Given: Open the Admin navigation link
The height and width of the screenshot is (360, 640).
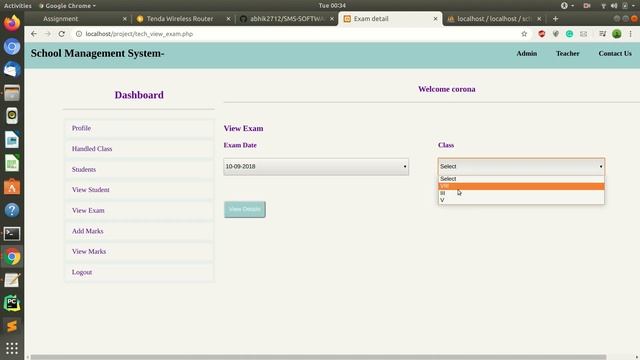Looking at the screenshot, I should coord(527,53).
